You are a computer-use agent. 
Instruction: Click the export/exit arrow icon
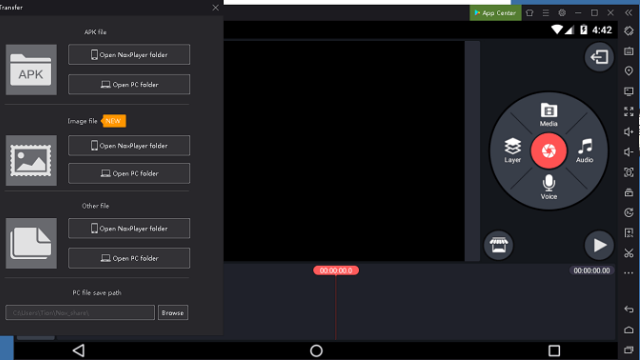pos(599,57)
